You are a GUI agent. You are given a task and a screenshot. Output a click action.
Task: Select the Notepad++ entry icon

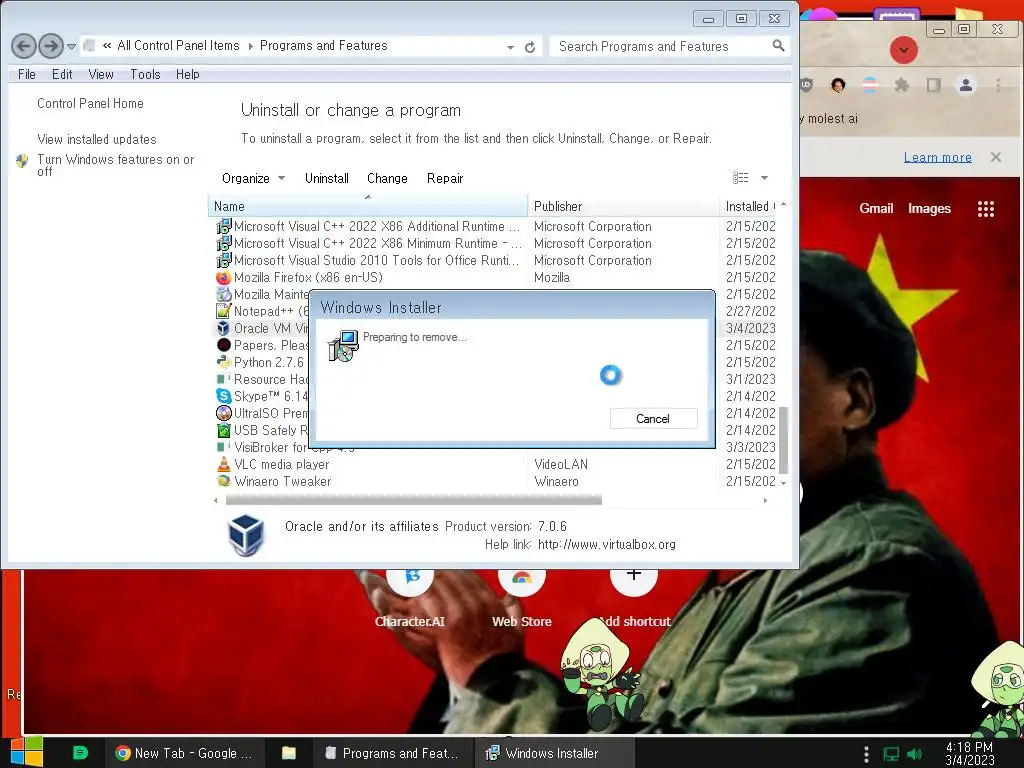click(x=223, y=312)
